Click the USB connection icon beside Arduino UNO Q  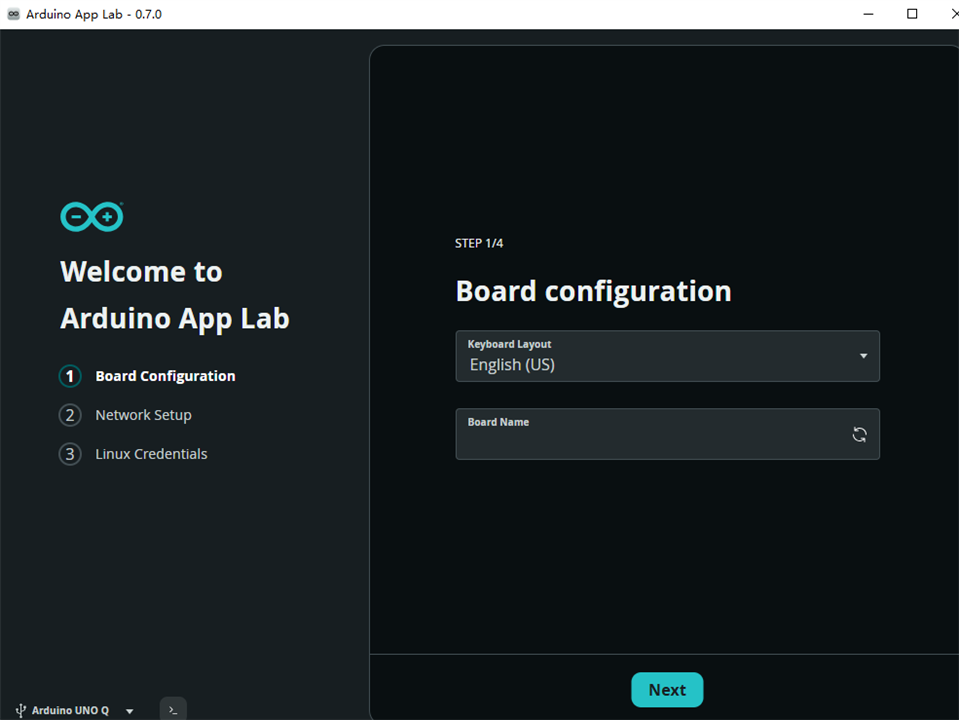coord(20,710)
